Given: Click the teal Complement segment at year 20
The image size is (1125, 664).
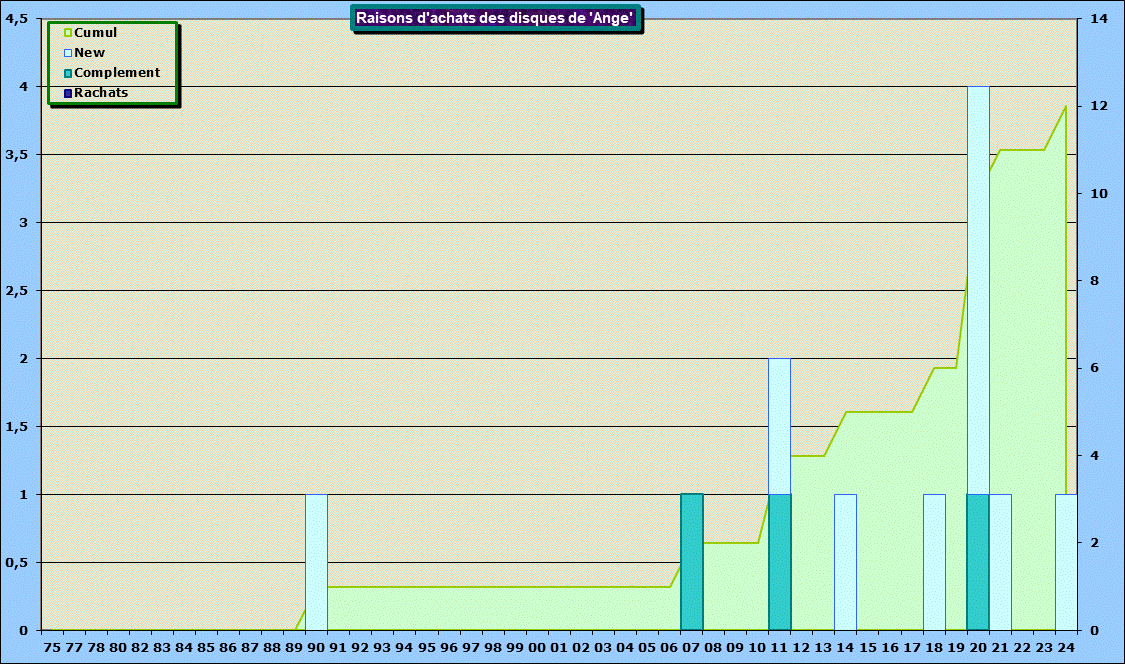Looking at the screenshot, I should (978, 562).
